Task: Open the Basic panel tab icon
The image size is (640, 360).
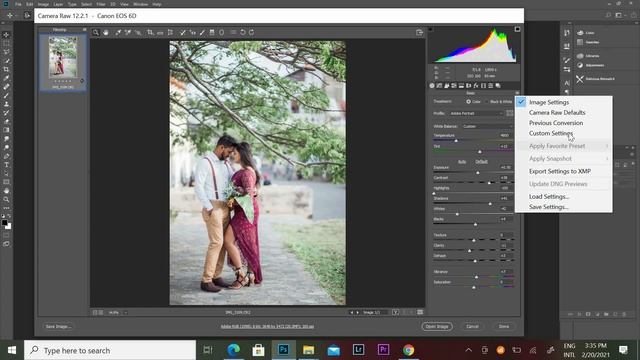Action: coord(432,86)
